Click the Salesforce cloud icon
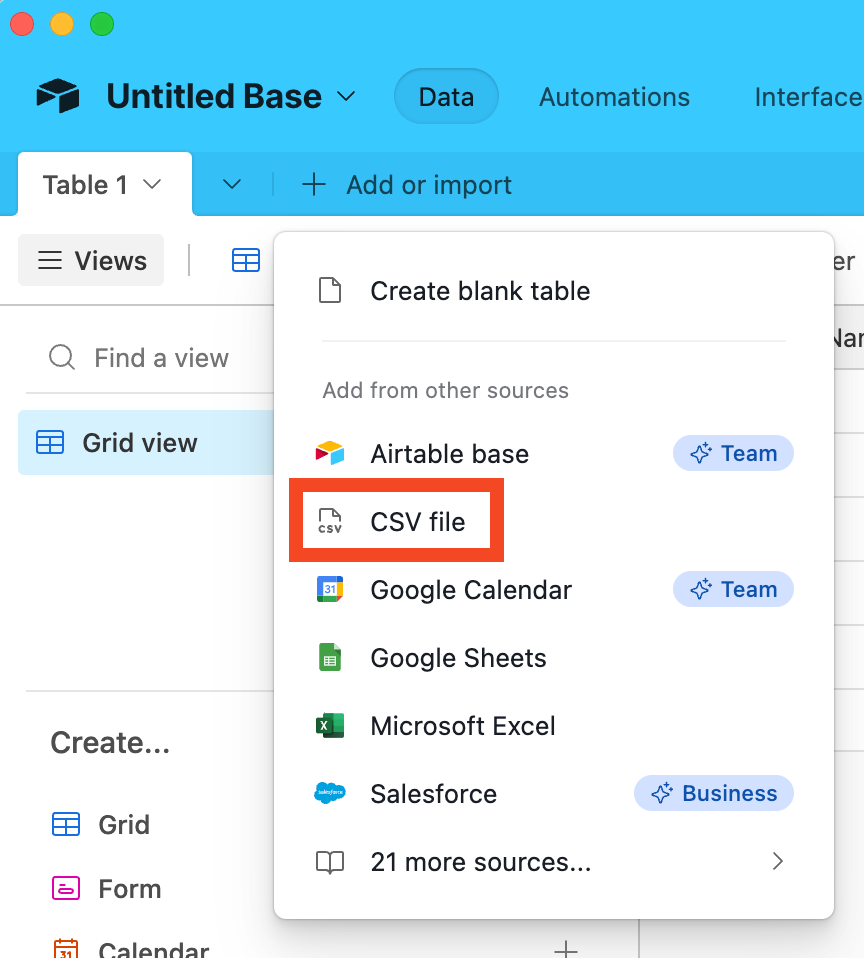Viewport: 864px width, 958px height. click(329, 794)
